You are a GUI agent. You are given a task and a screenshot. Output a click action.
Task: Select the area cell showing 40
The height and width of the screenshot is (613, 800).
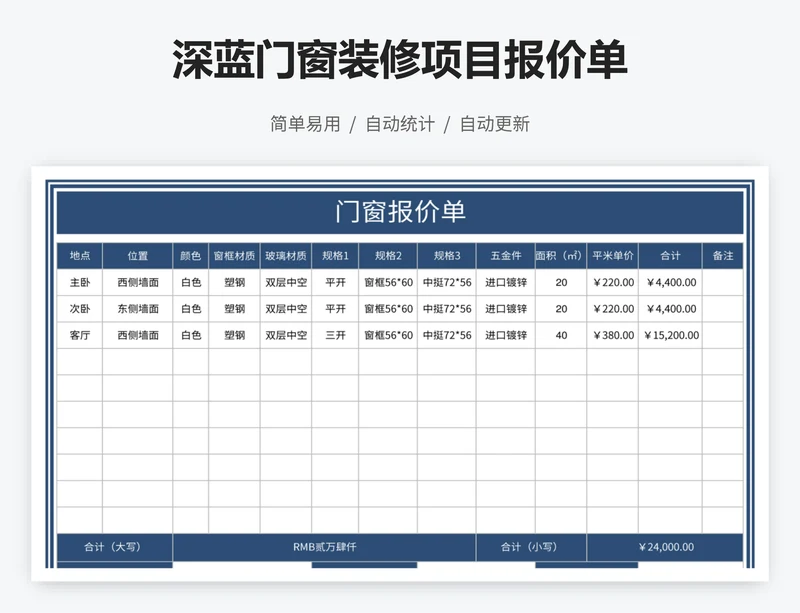(x=561, y=335)
